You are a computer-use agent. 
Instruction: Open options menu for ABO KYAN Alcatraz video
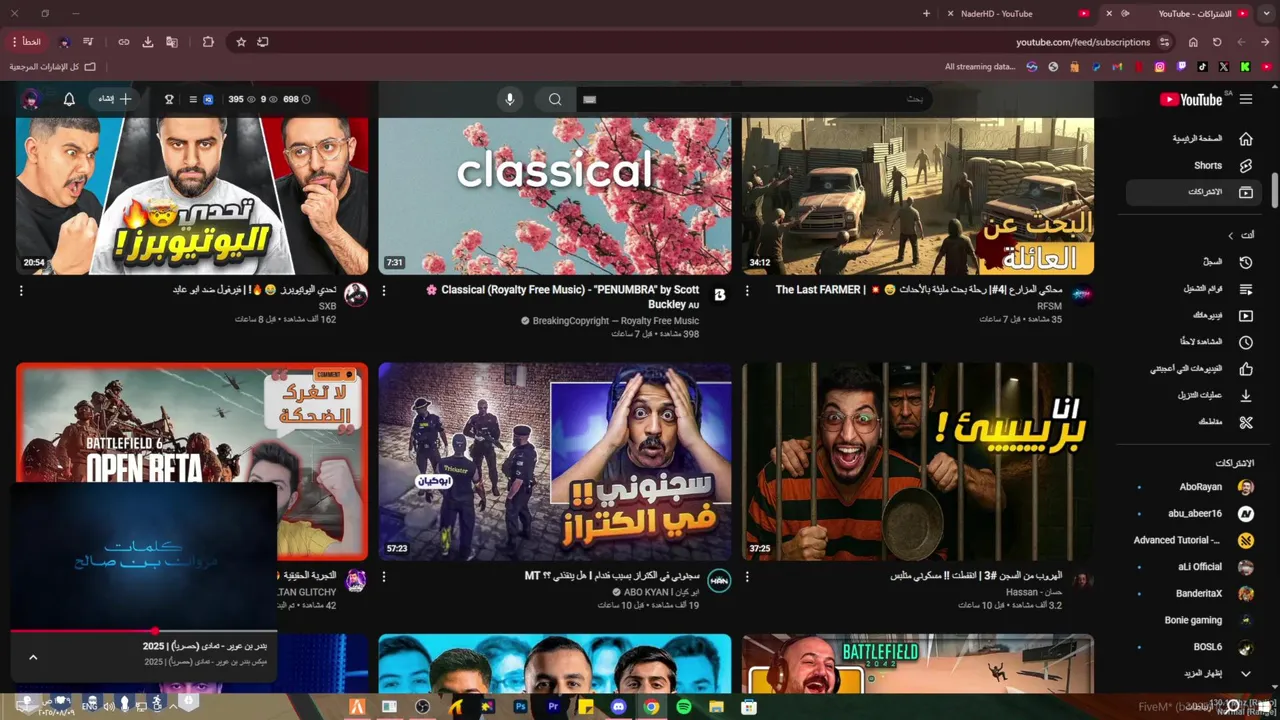tap(384, 577)
